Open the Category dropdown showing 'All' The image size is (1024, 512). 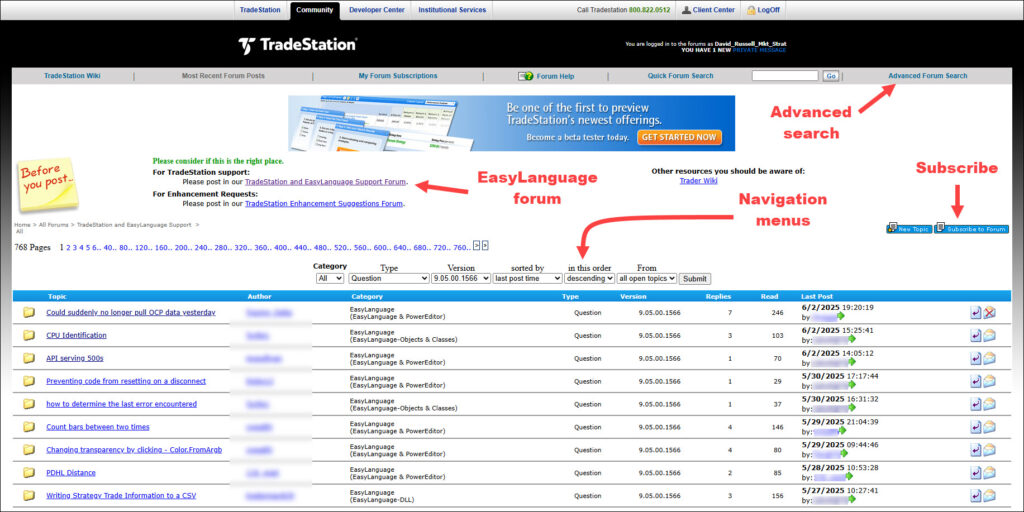tap(330, 278)
